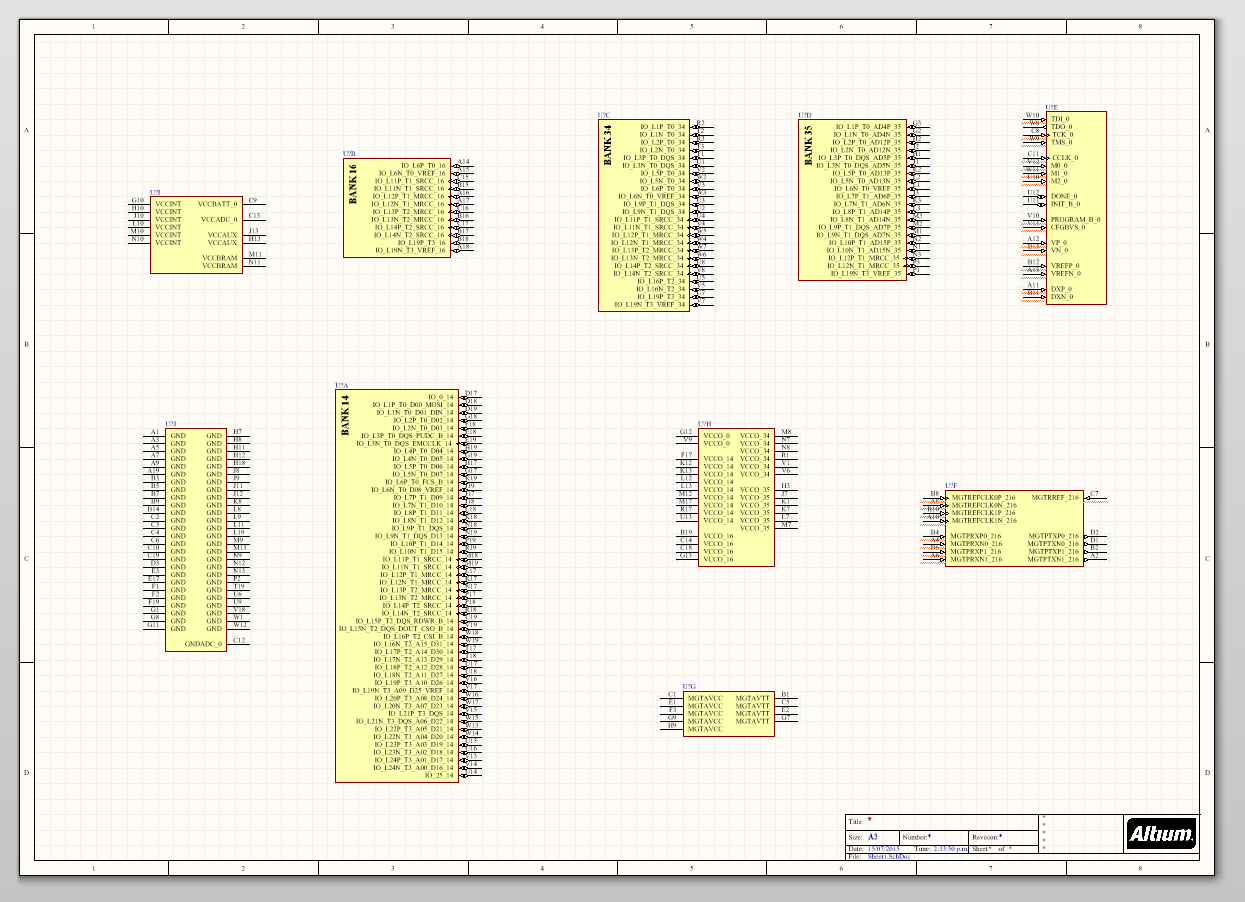Image resolution: width=1245 pixels, height=902 pixels.
Task: Select the BANK 14 component body
Action: [x=396, y=585]
